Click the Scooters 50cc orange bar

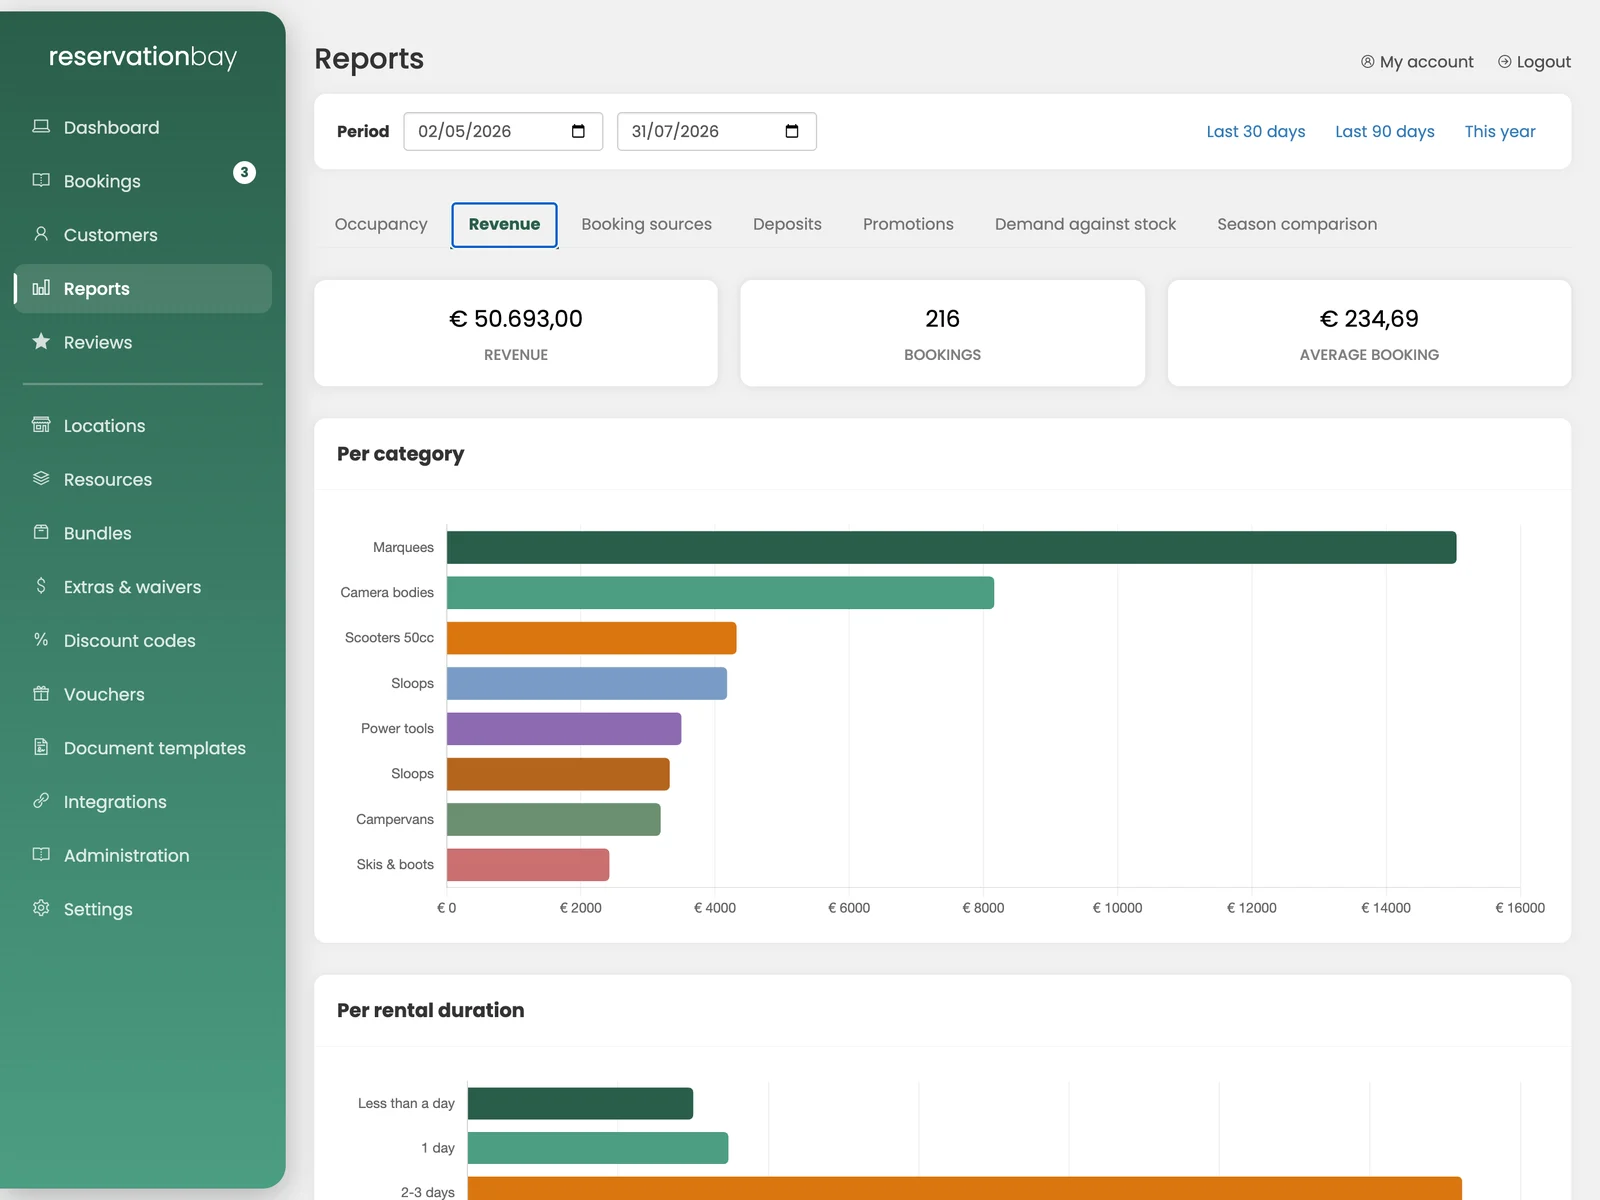[592, 638]
